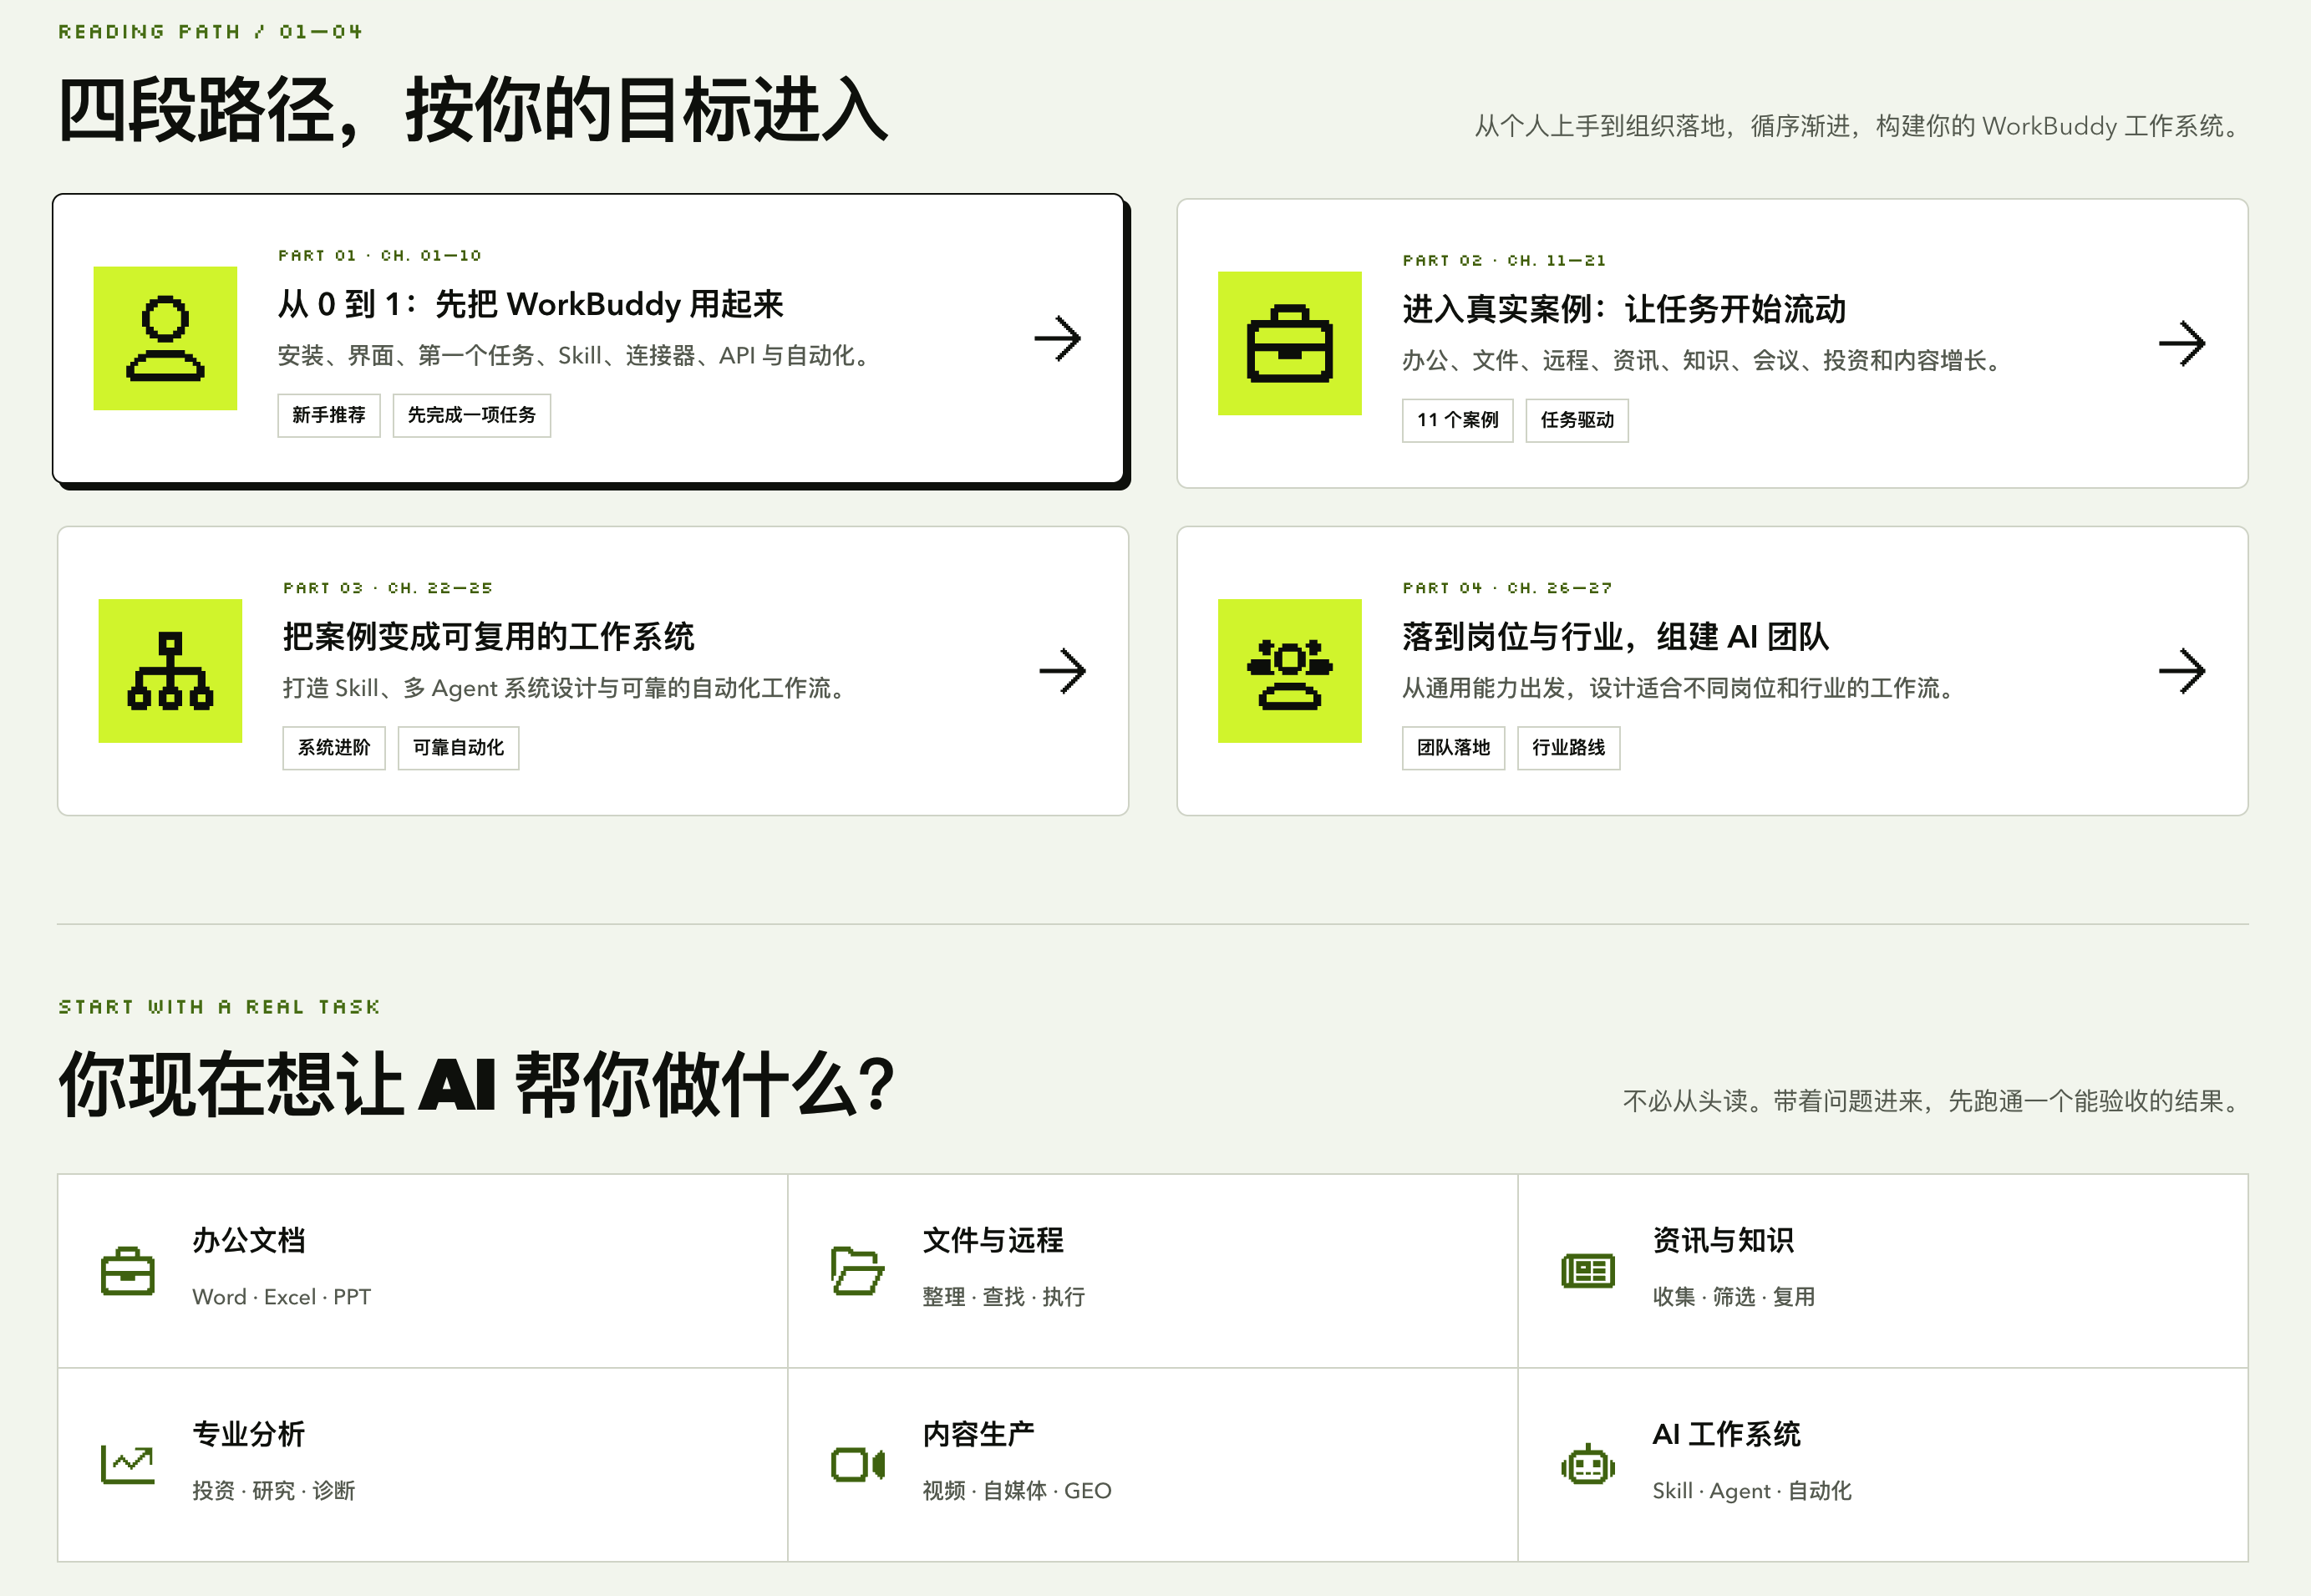Click the 可靠自动化 tag

pos(458,748)
